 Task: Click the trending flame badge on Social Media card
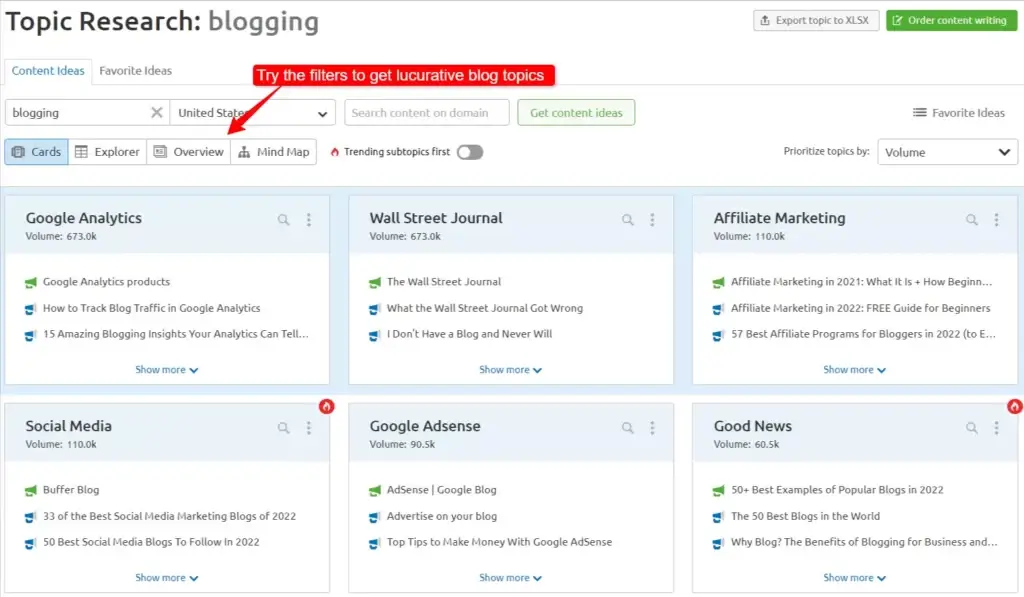(x=327, y=406)
